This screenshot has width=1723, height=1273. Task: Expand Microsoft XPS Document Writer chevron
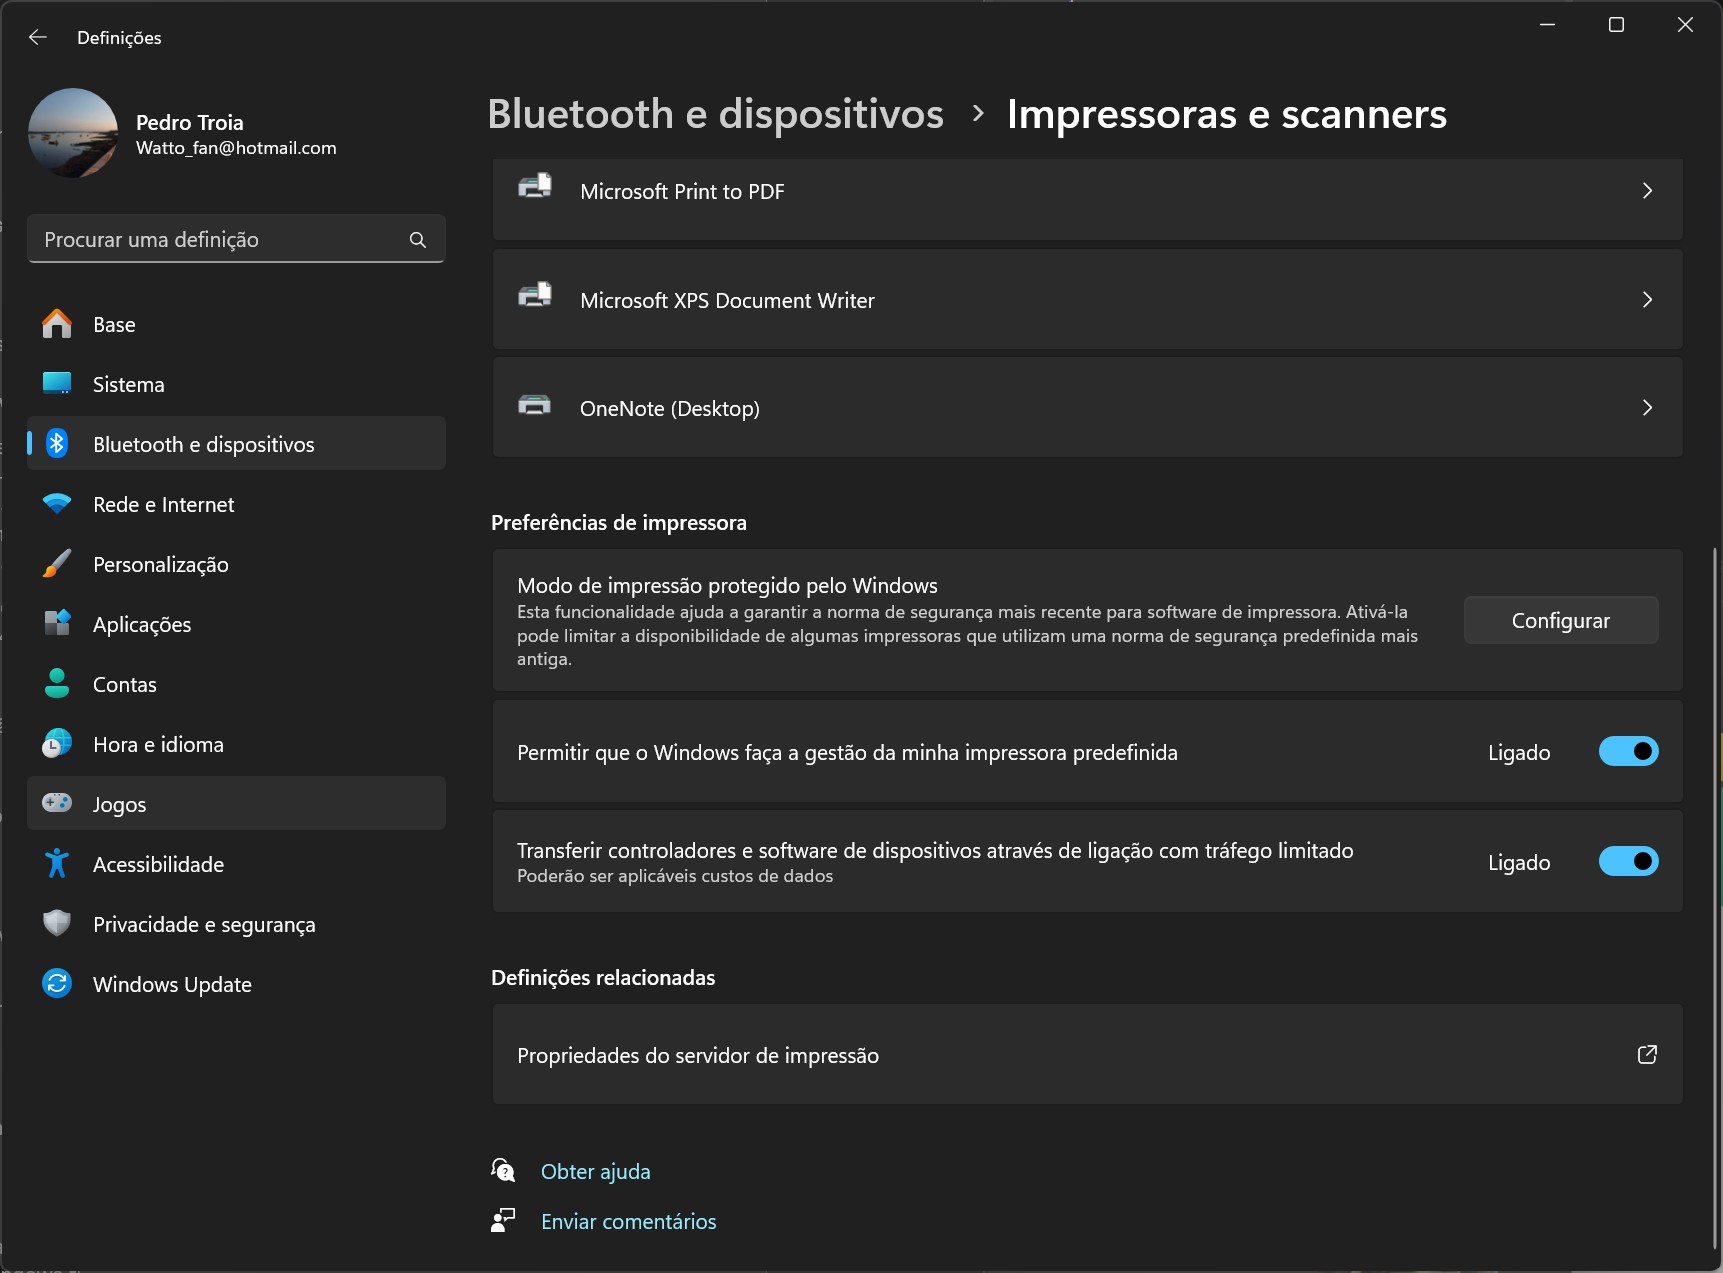1647,300
